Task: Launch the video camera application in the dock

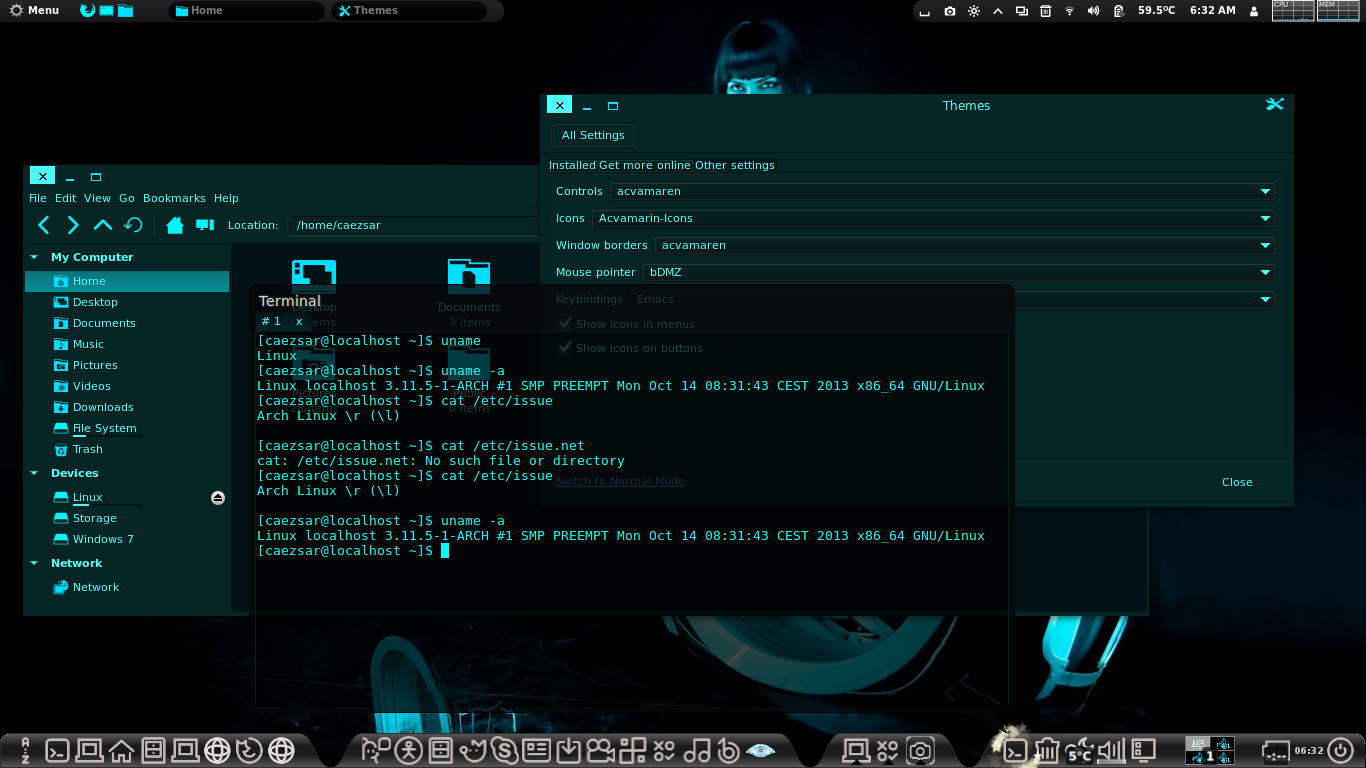Action: pos(601,749)
